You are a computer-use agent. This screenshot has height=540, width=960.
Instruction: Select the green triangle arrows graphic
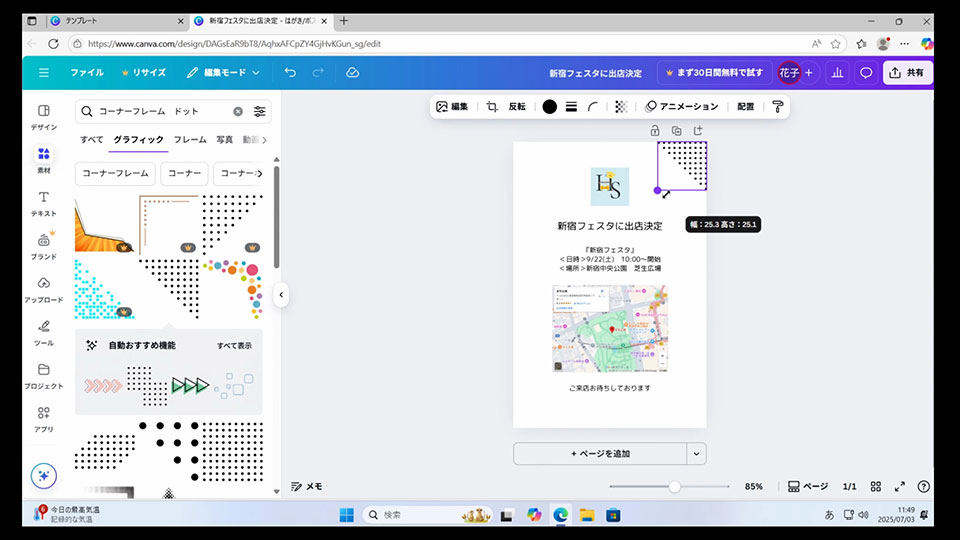pos(190,386)
